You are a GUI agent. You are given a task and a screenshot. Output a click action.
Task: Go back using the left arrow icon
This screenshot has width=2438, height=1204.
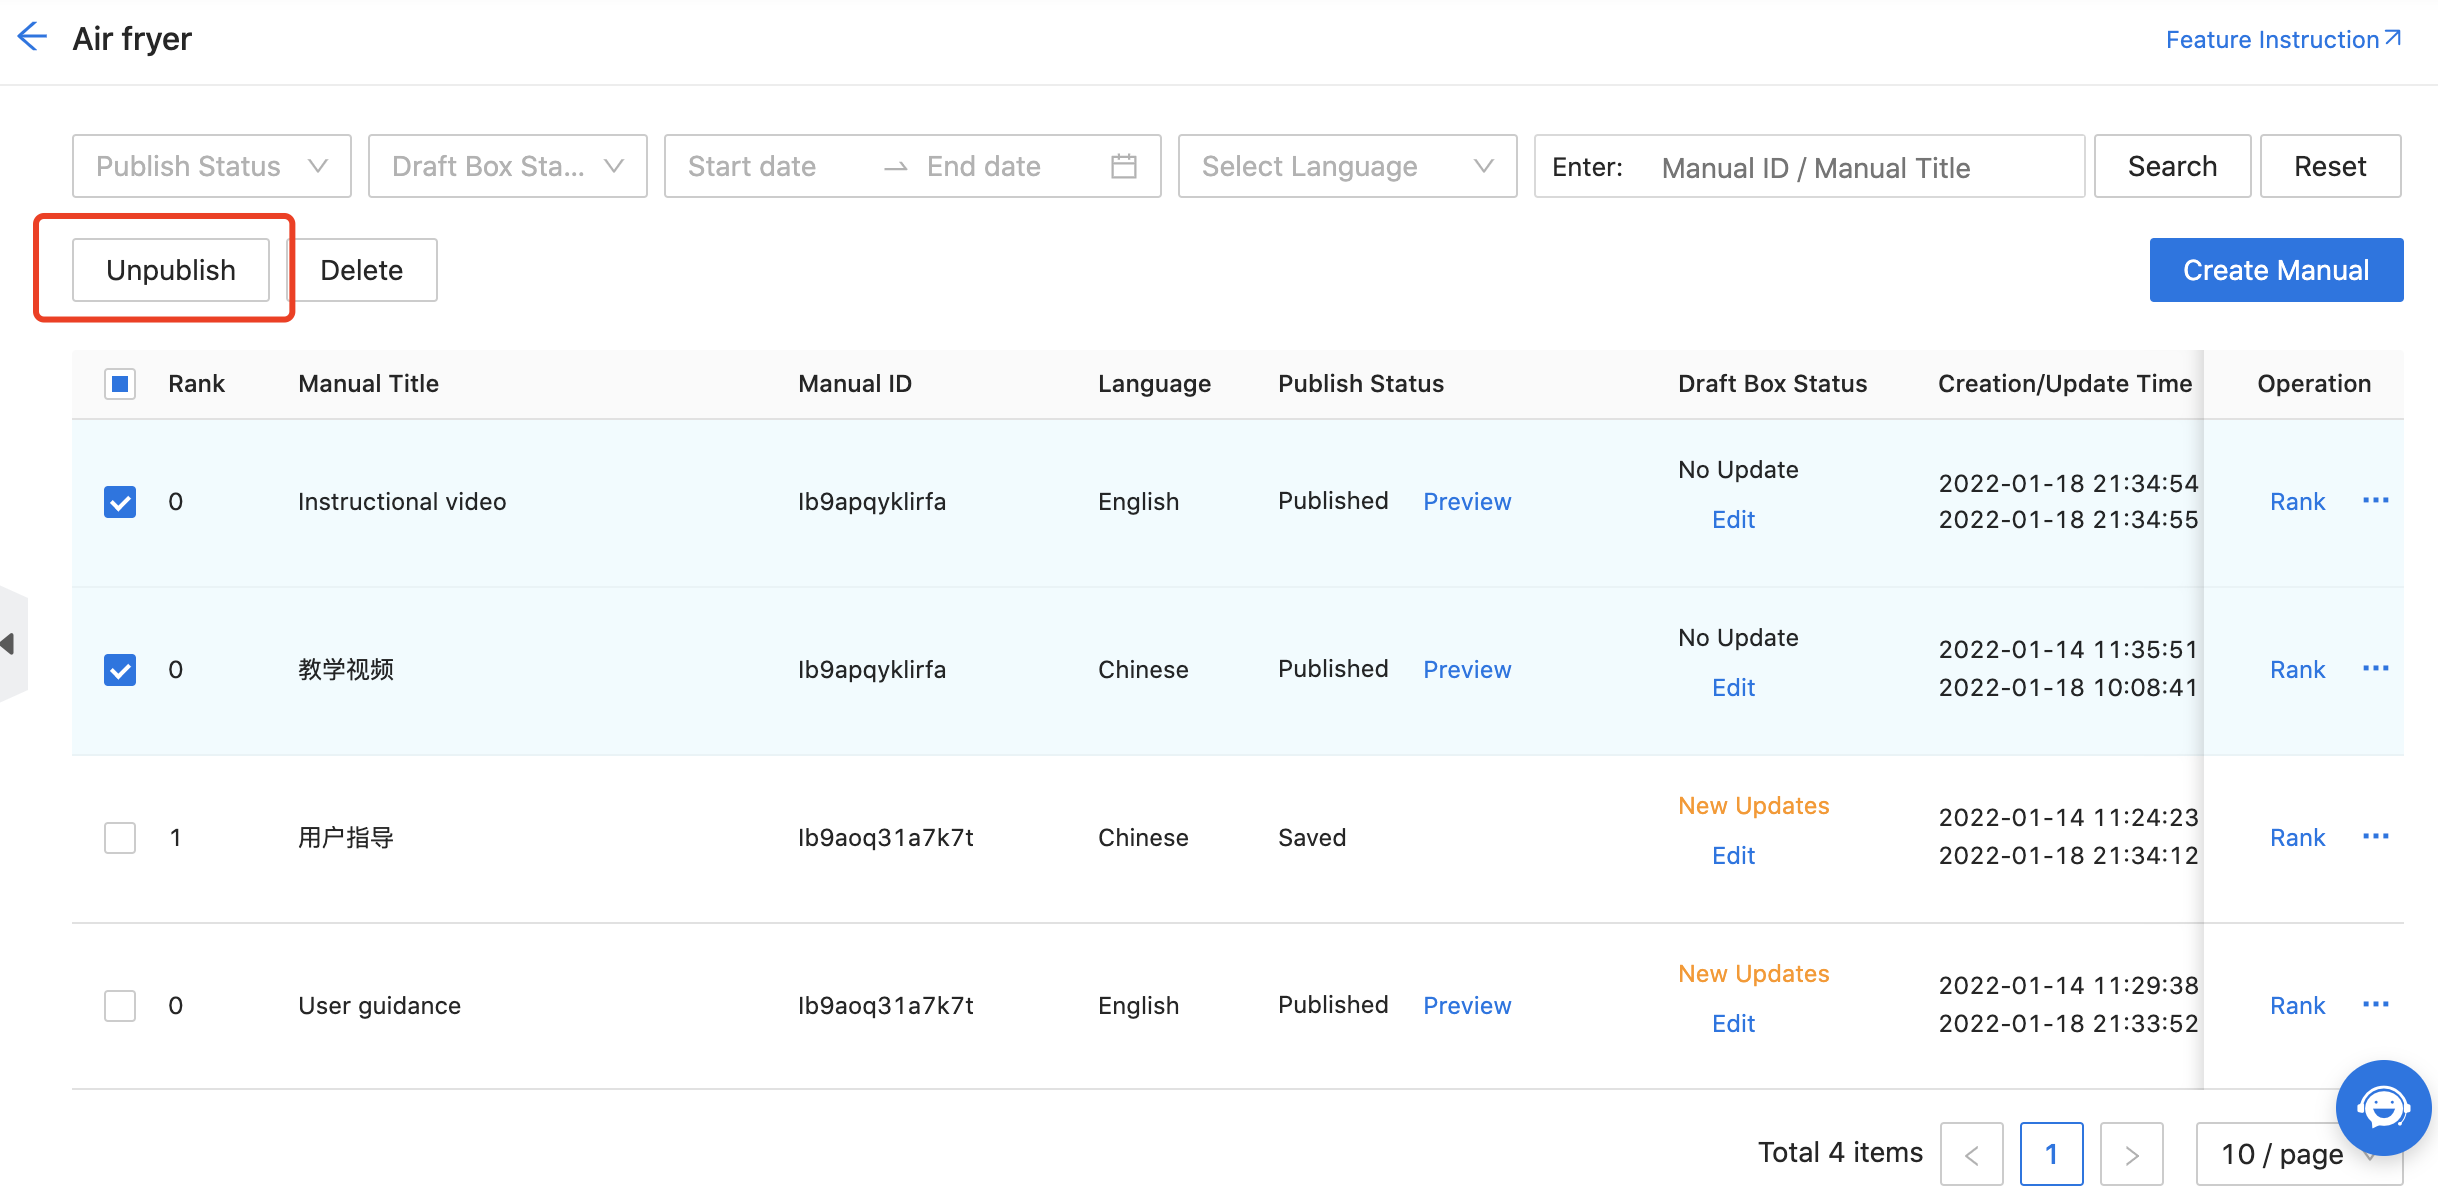pyautogui.click(x=32, y=37)
